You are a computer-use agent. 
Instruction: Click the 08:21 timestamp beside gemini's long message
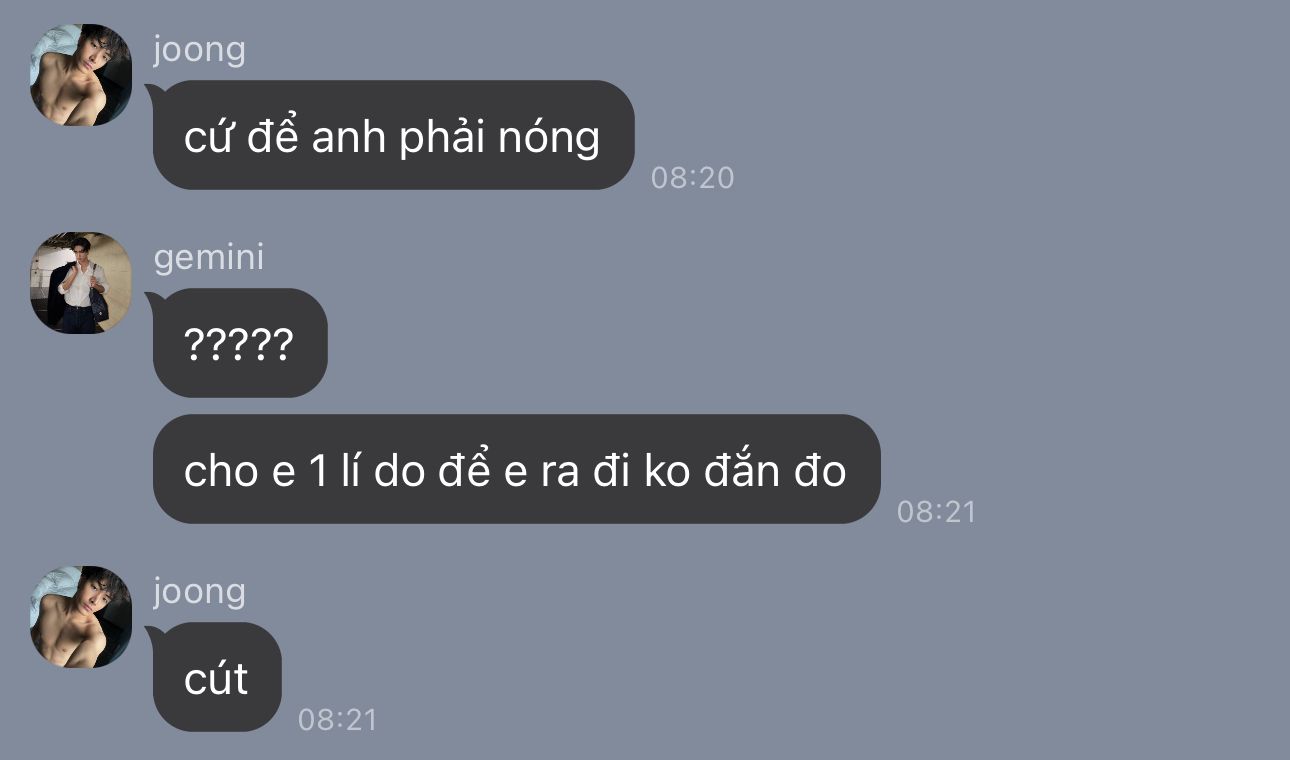[x=936, y=512]
